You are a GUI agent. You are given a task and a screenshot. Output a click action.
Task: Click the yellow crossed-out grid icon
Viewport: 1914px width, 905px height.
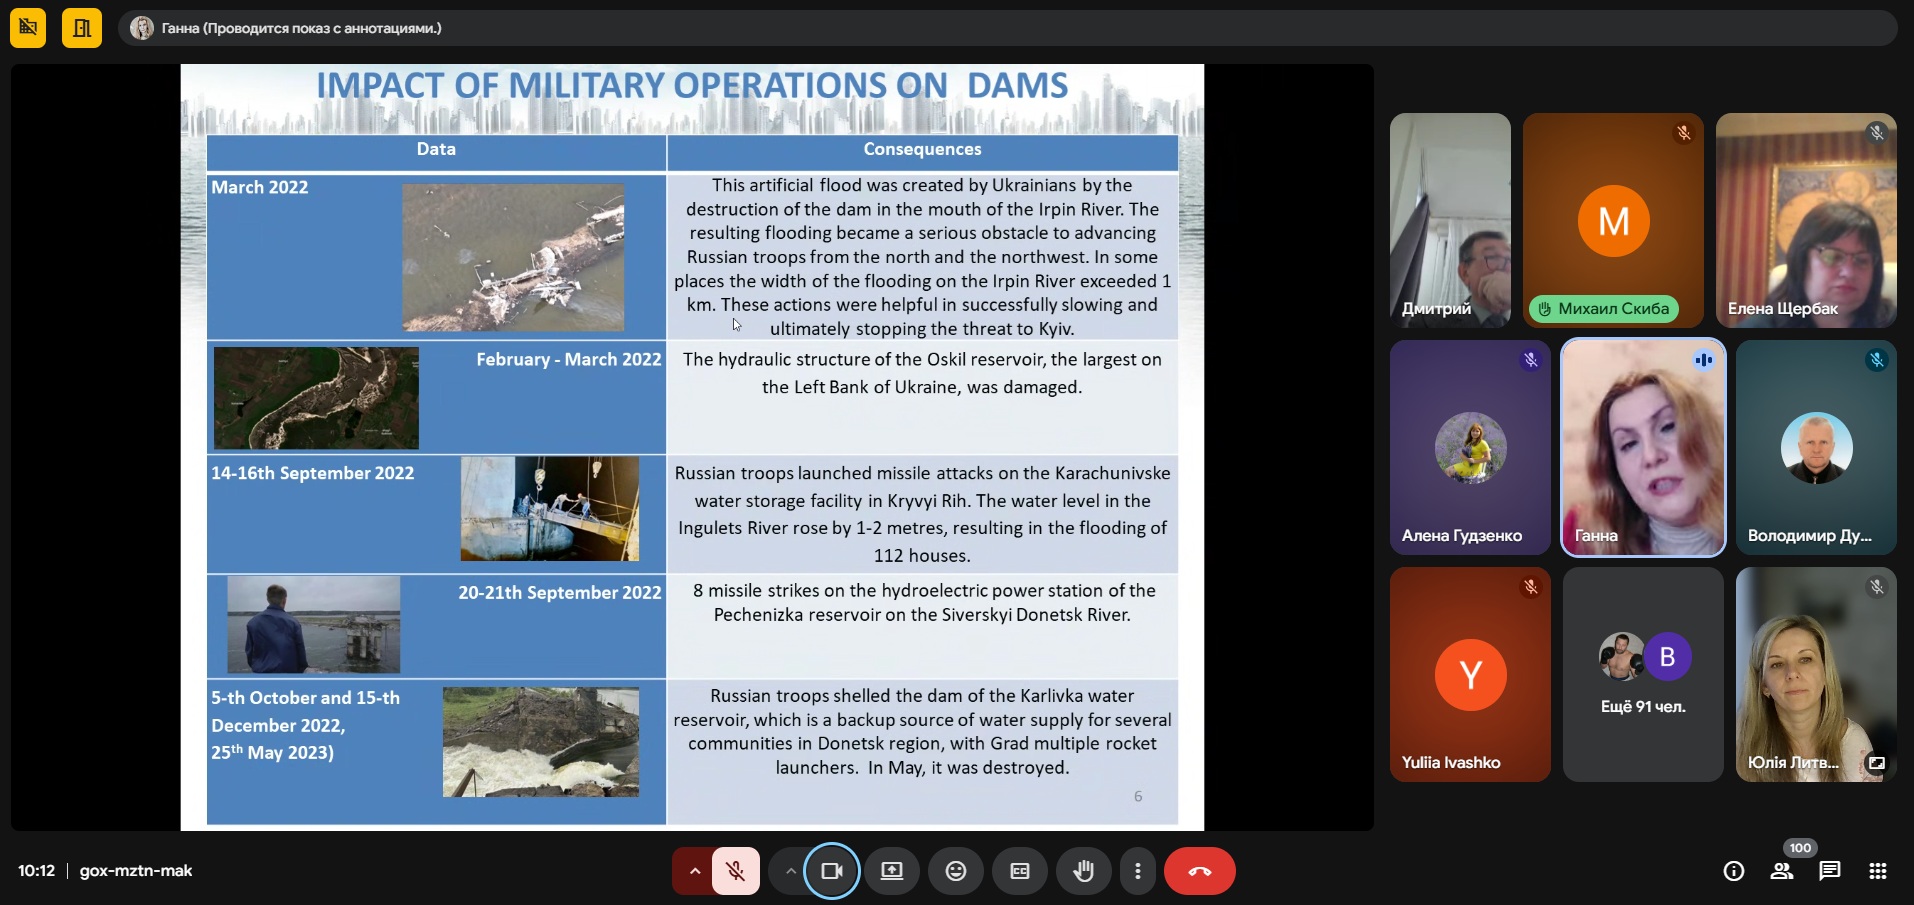click(28, 28)
